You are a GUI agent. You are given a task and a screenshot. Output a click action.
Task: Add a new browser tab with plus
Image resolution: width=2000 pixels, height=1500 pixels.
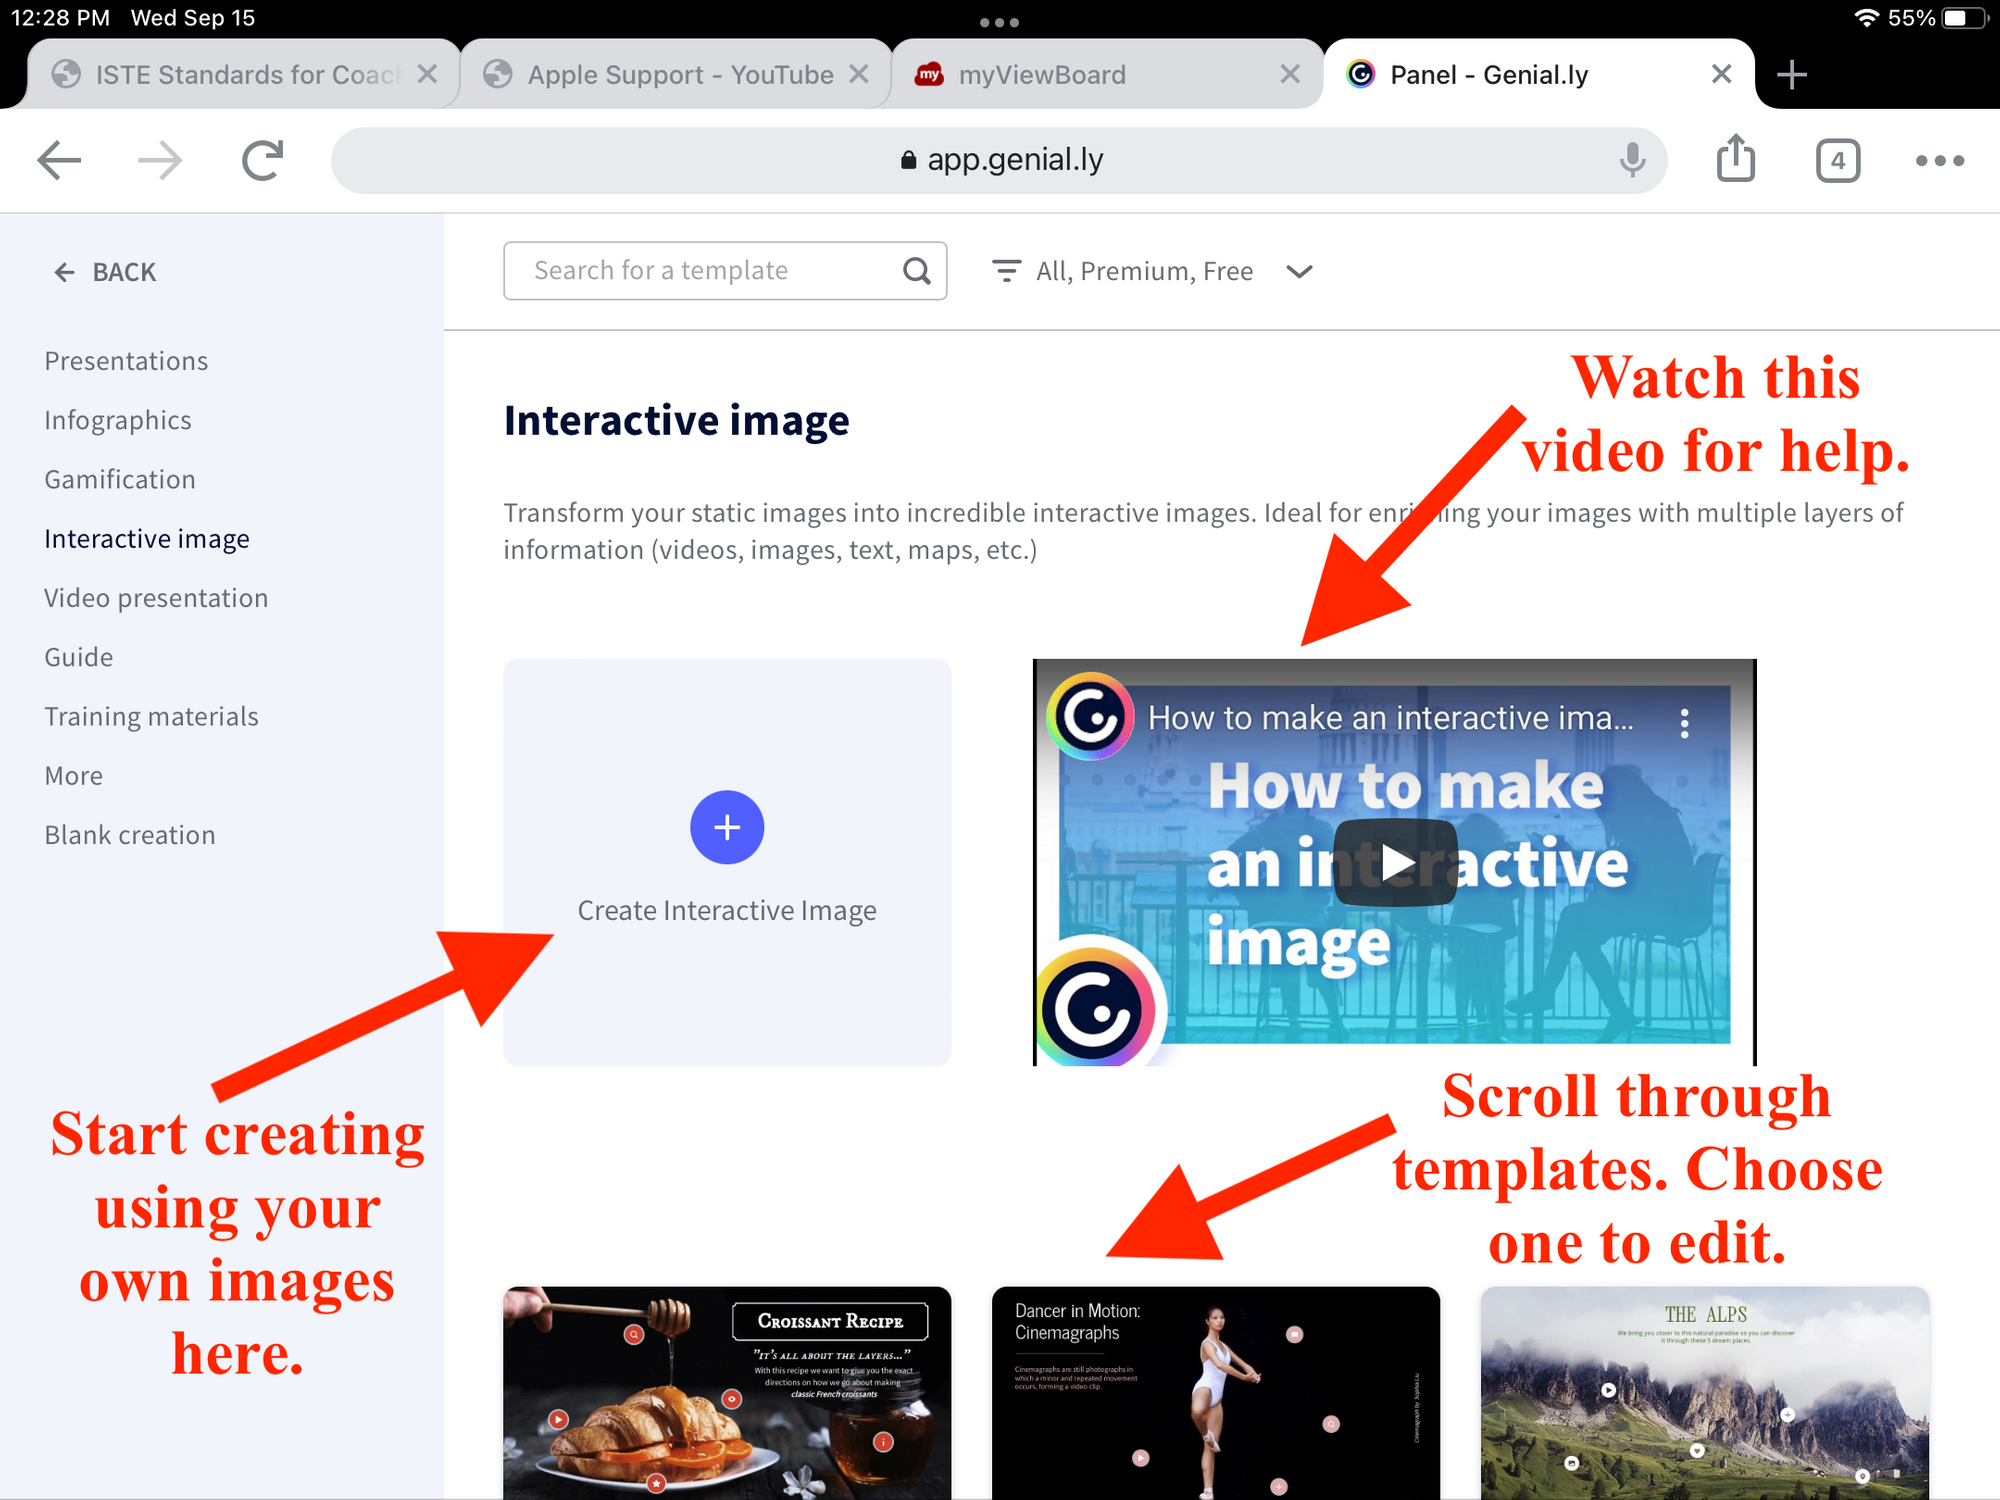pos(1791,75)
